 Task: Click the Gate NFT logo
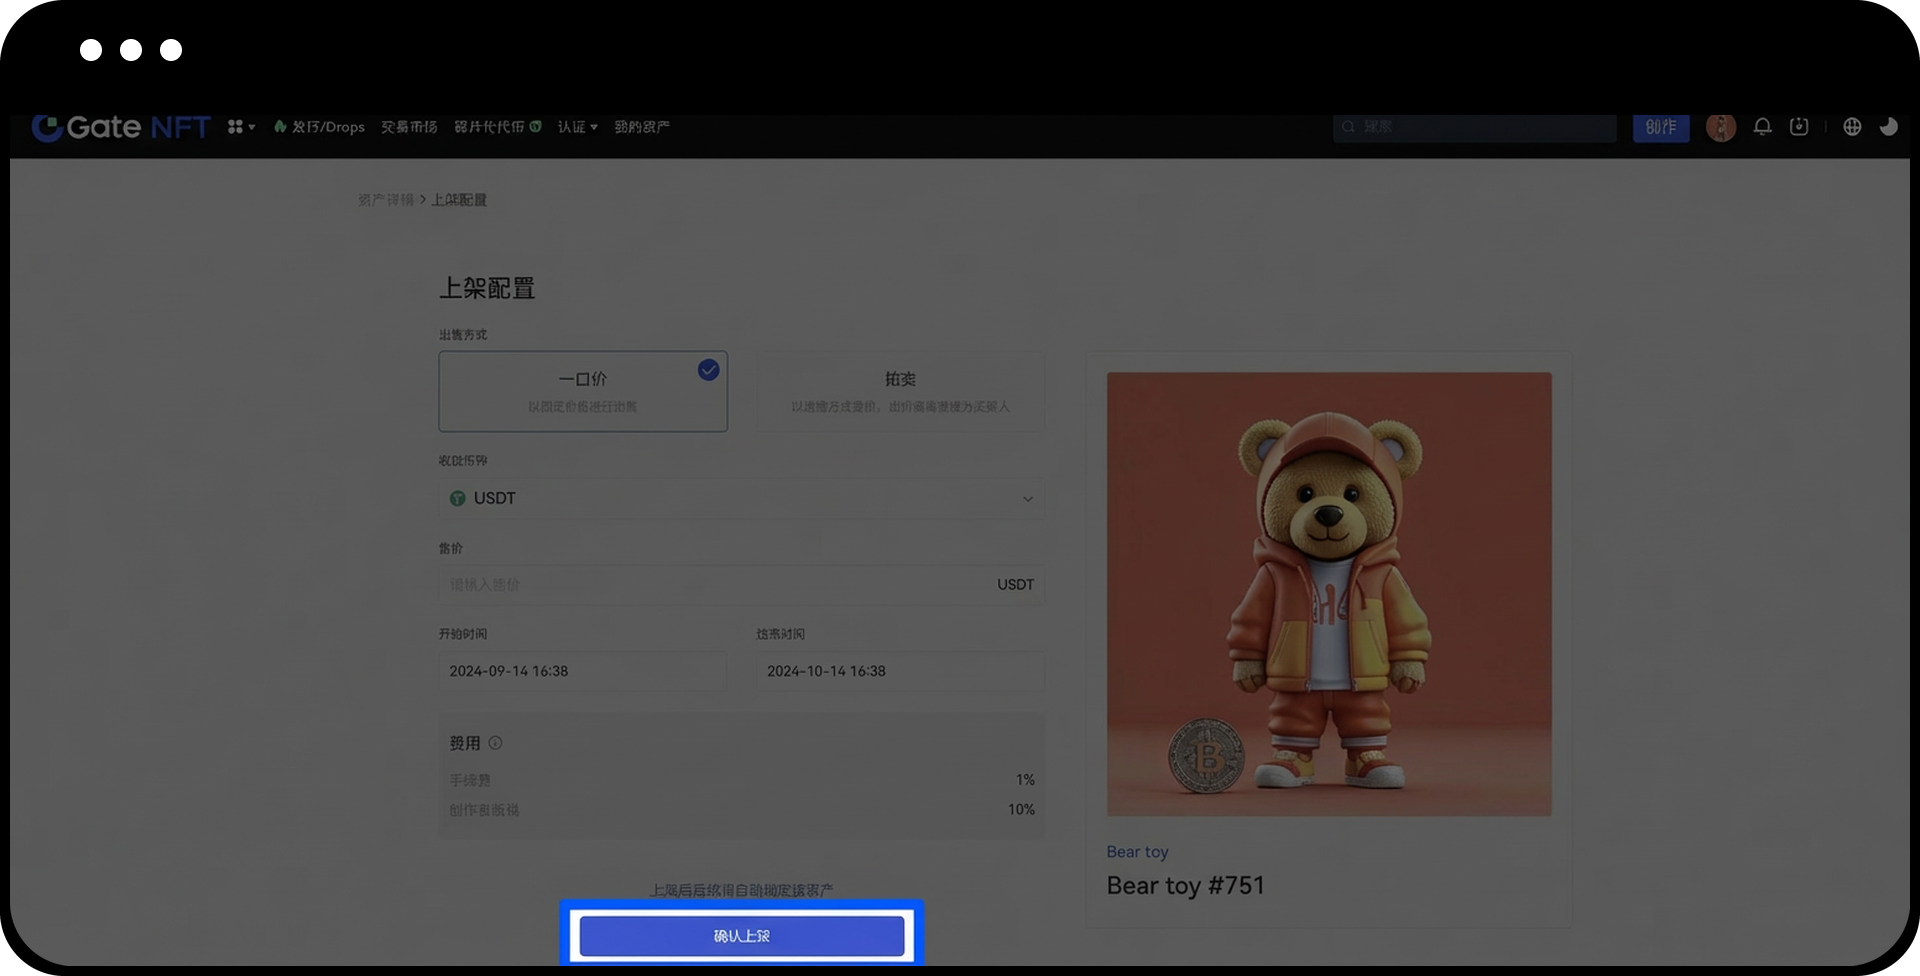[x=121, y=128]
